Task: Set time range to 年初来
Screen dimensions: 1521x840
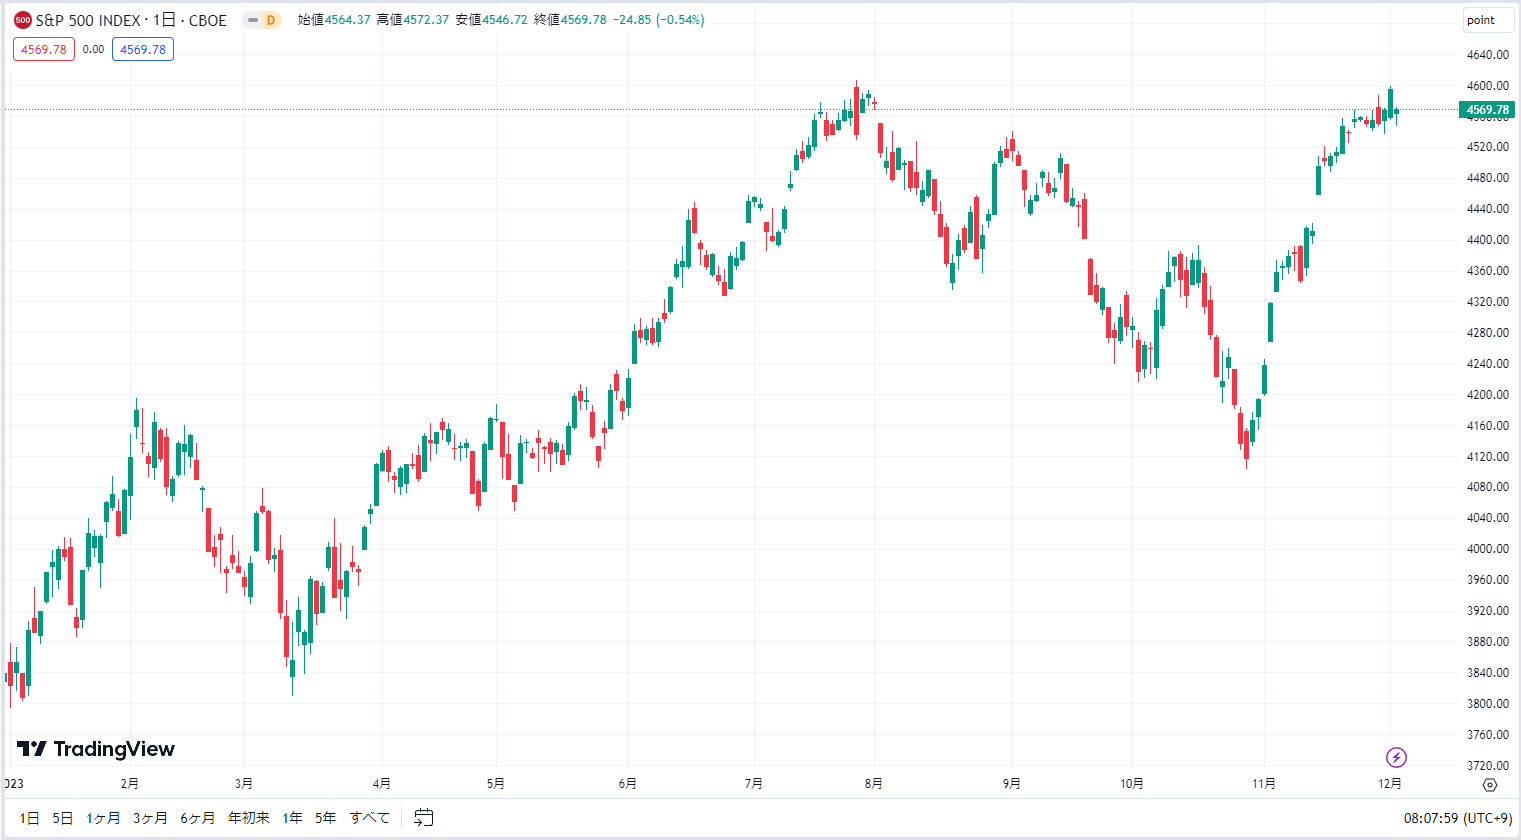Action: [x=249, y=818]
